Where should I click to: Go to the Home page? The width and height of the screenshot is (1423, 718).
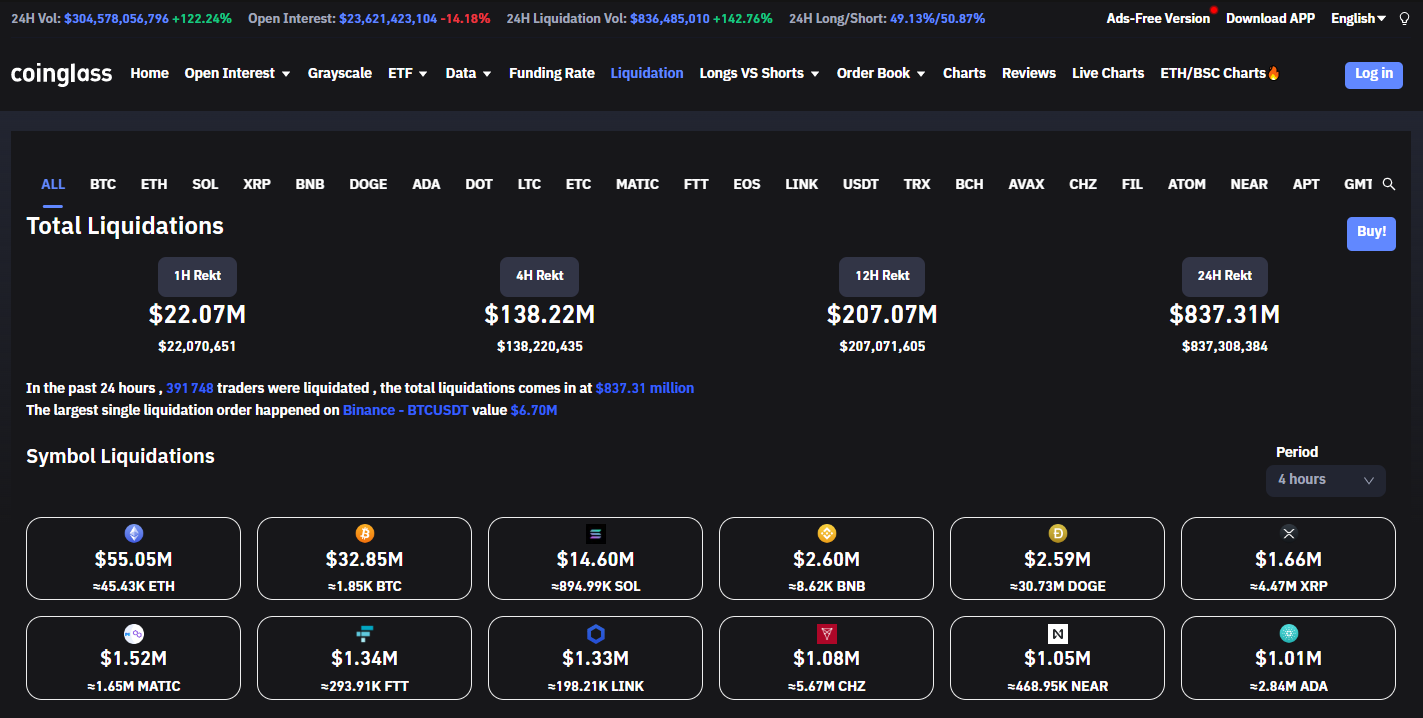[149, 73]
